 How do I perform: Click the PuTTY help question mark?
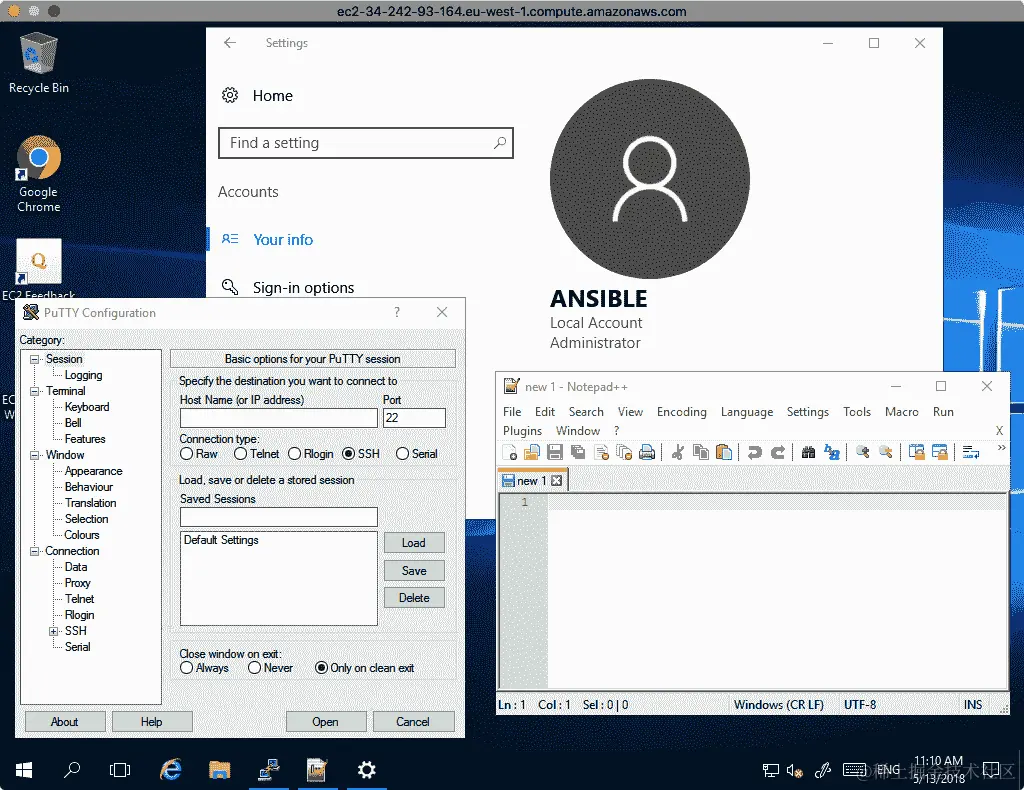click(397, 312)
